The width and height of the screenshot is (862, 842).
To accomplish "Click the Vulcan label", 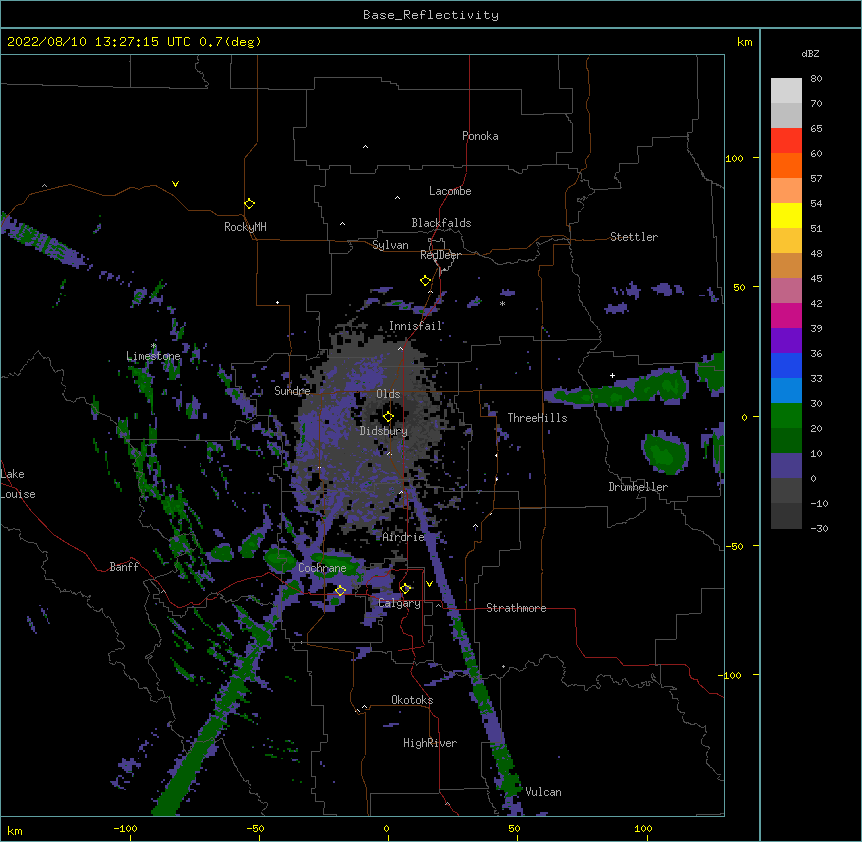I will click(543, 792).
